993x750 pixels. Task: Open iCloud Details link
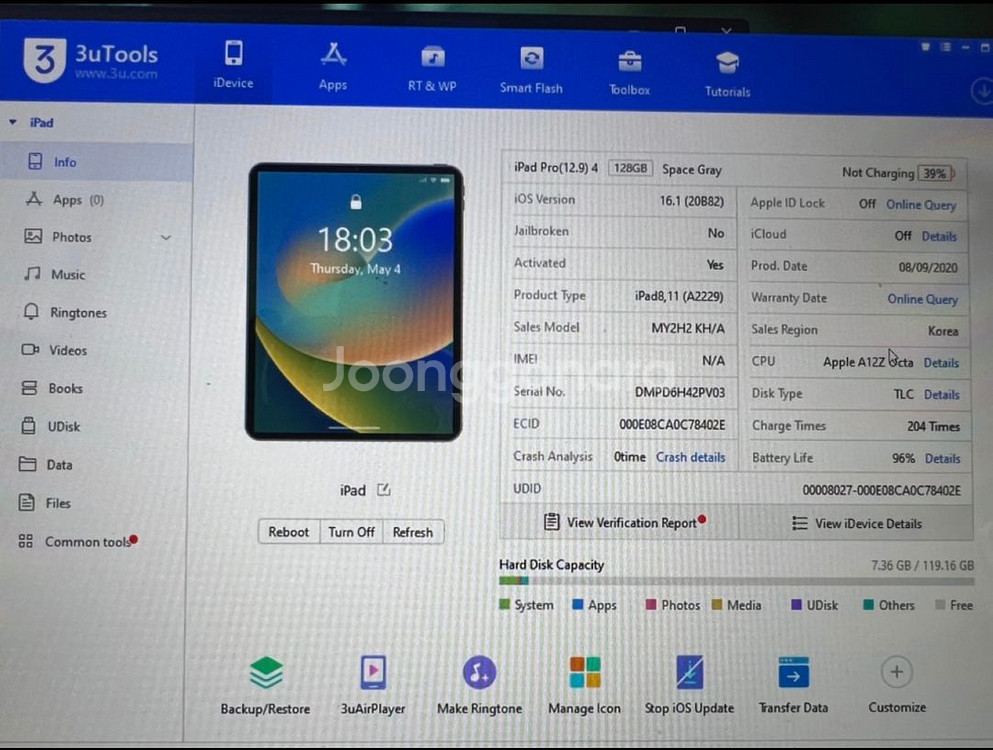point(939,236)
